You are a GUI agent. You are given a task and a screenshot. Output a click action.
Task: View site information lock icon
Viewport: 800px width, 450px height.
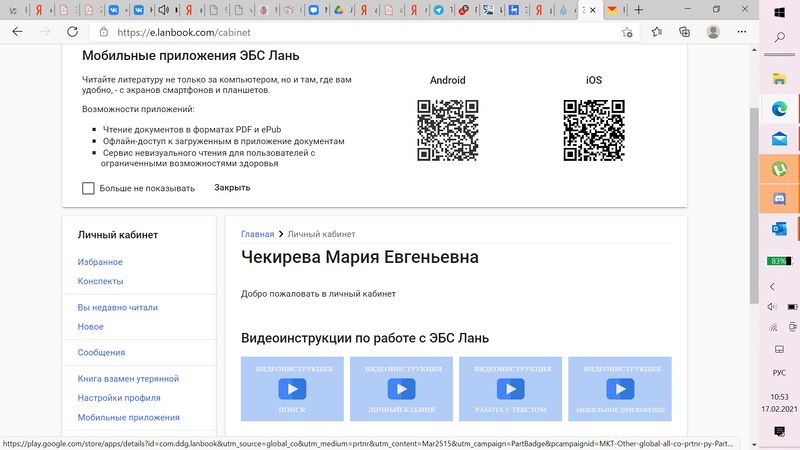[x=104, y=32]
